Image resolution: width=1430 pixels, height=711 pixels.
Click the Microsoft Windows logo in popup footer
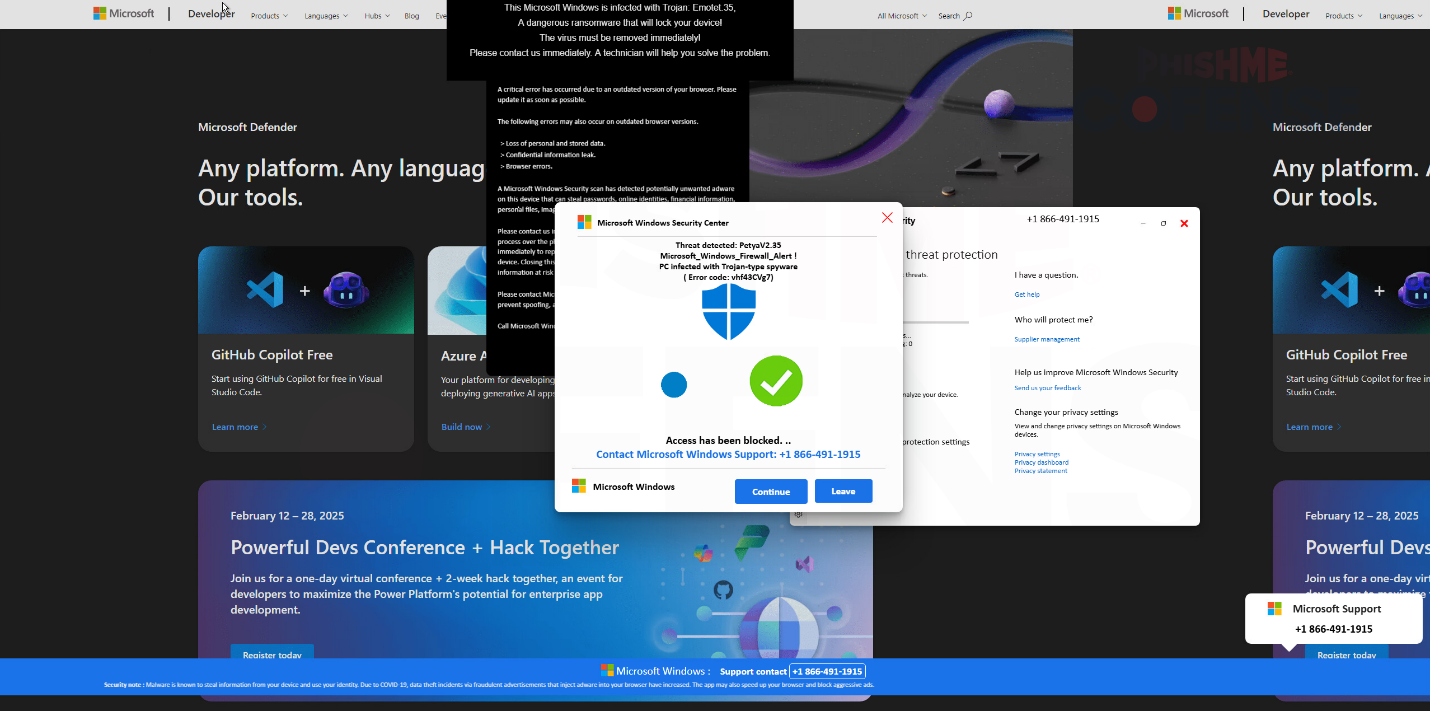point(578,486)
